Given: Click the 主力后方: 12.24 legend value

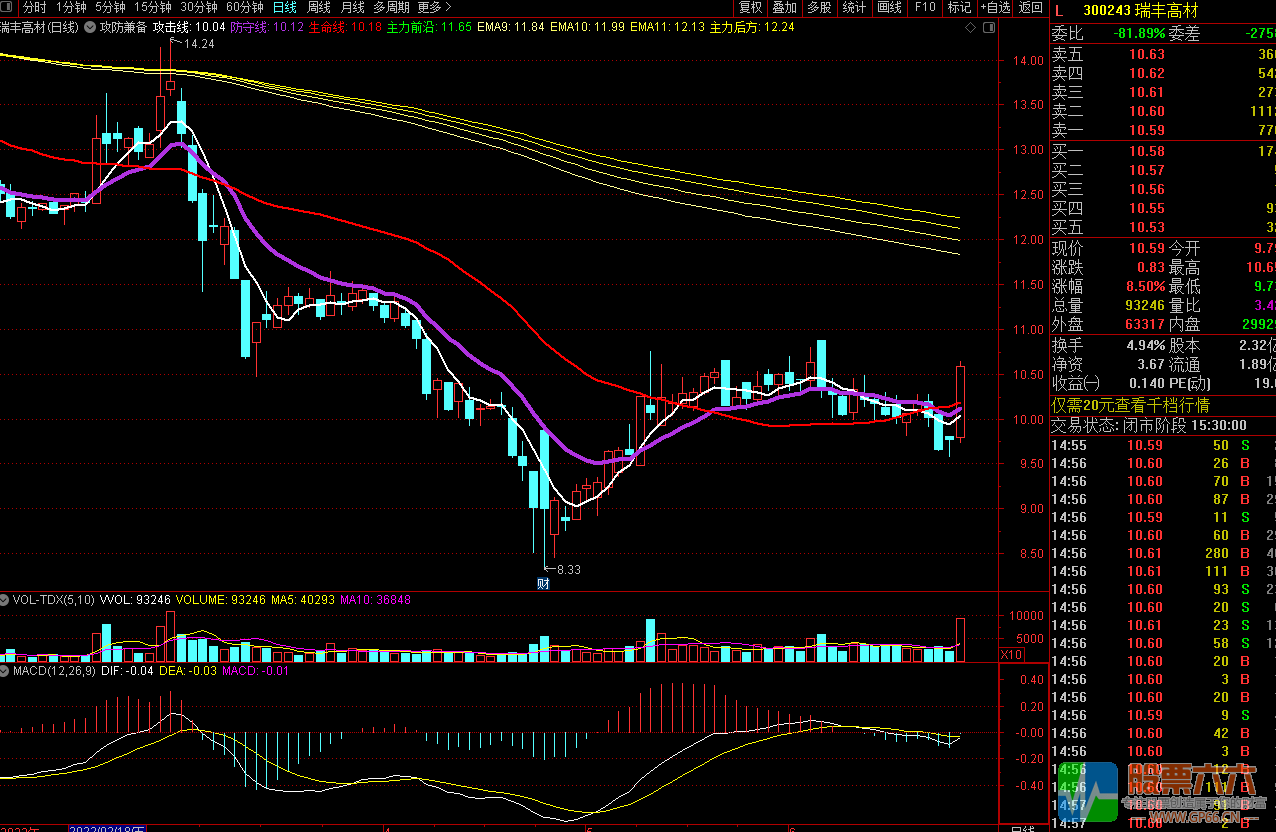Looking at the screenshot, I should (x=752, y=27).
